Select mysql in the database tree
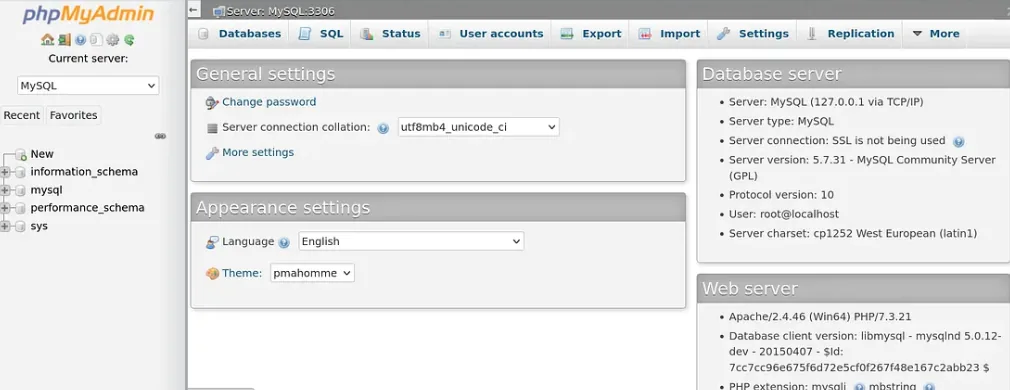Screen dimensions: 1010x390 click(x=46, y=190)
